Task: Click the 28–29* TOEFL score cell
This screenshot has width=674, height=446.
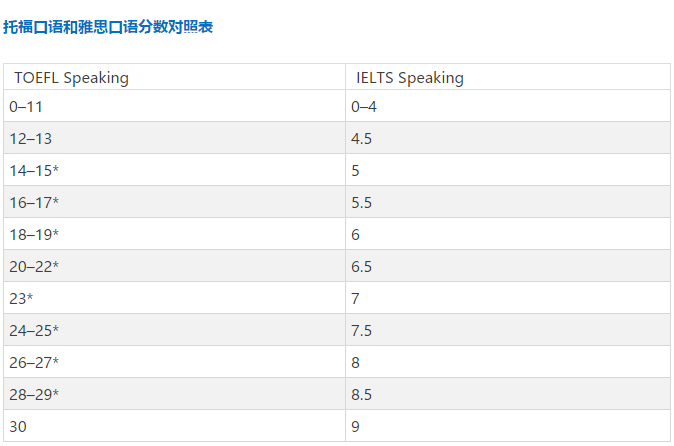Action: coord(34,394)
